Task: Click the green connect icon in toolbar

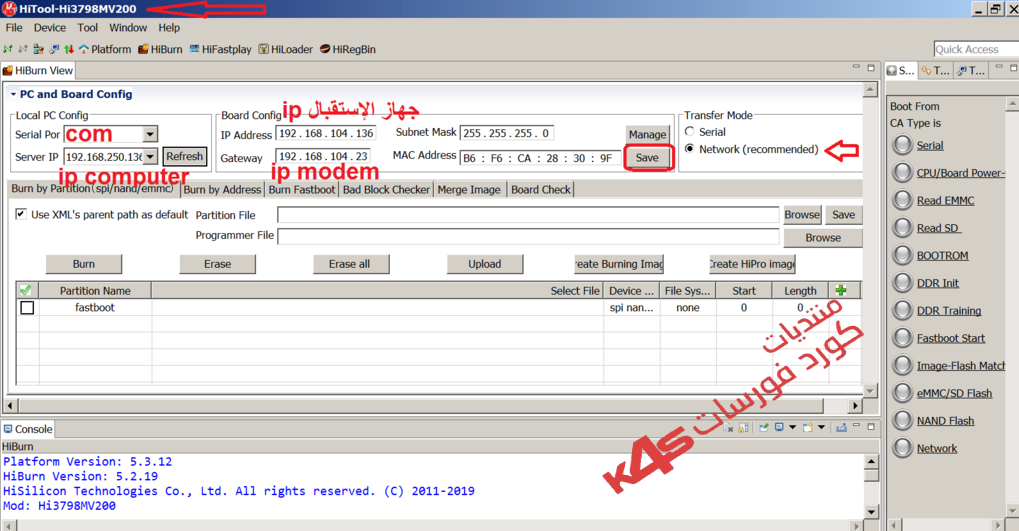Action: [x=8, y=49]
